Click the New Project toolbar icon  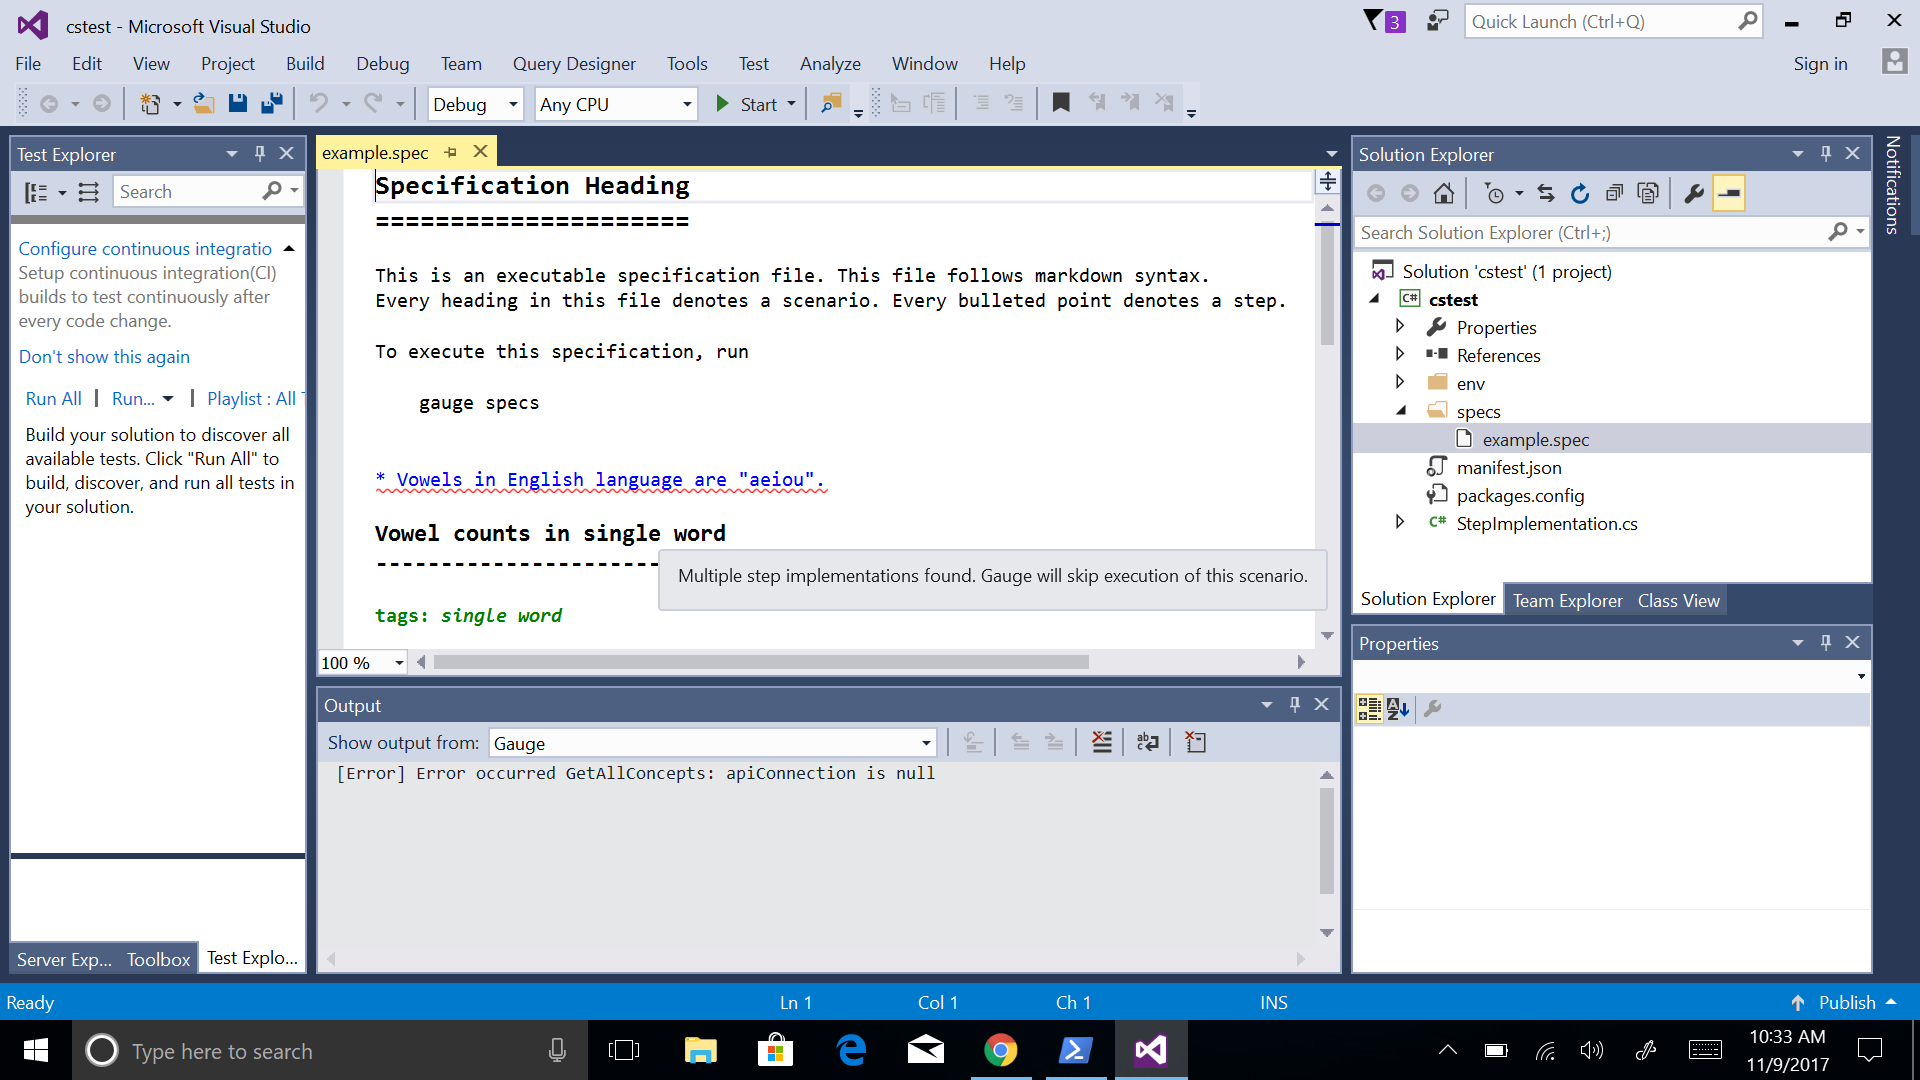tap(150, 103)
